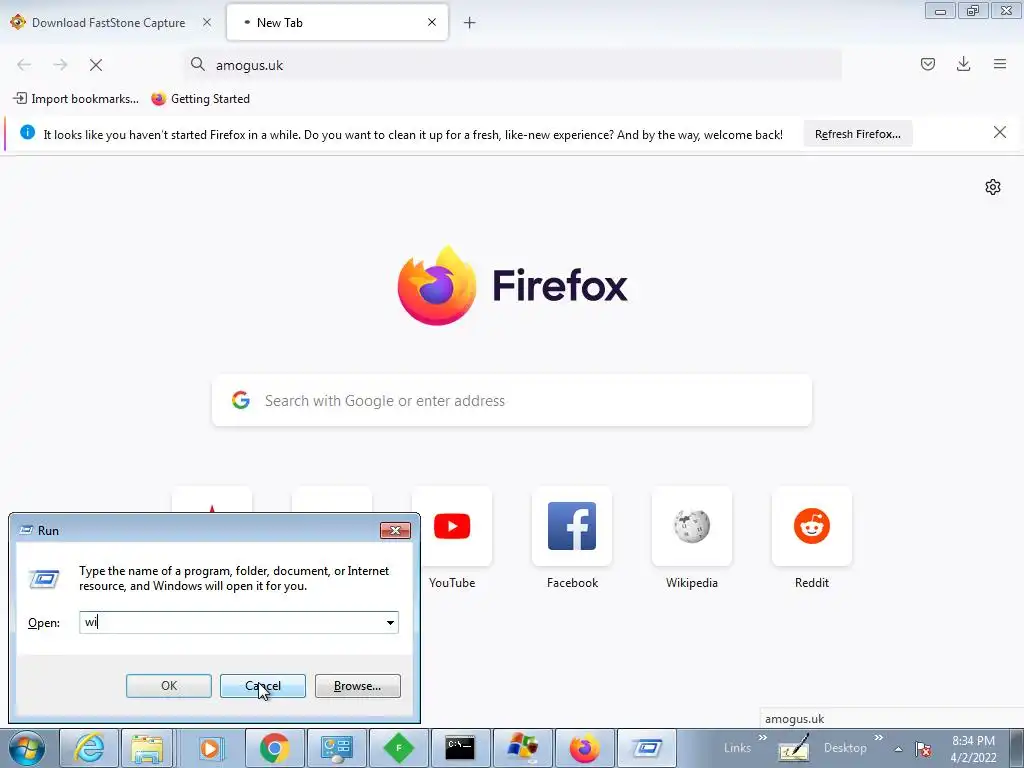
Task: Expand the Run dialog Open dropdown arrow
Action: click(x=390, y=622)
